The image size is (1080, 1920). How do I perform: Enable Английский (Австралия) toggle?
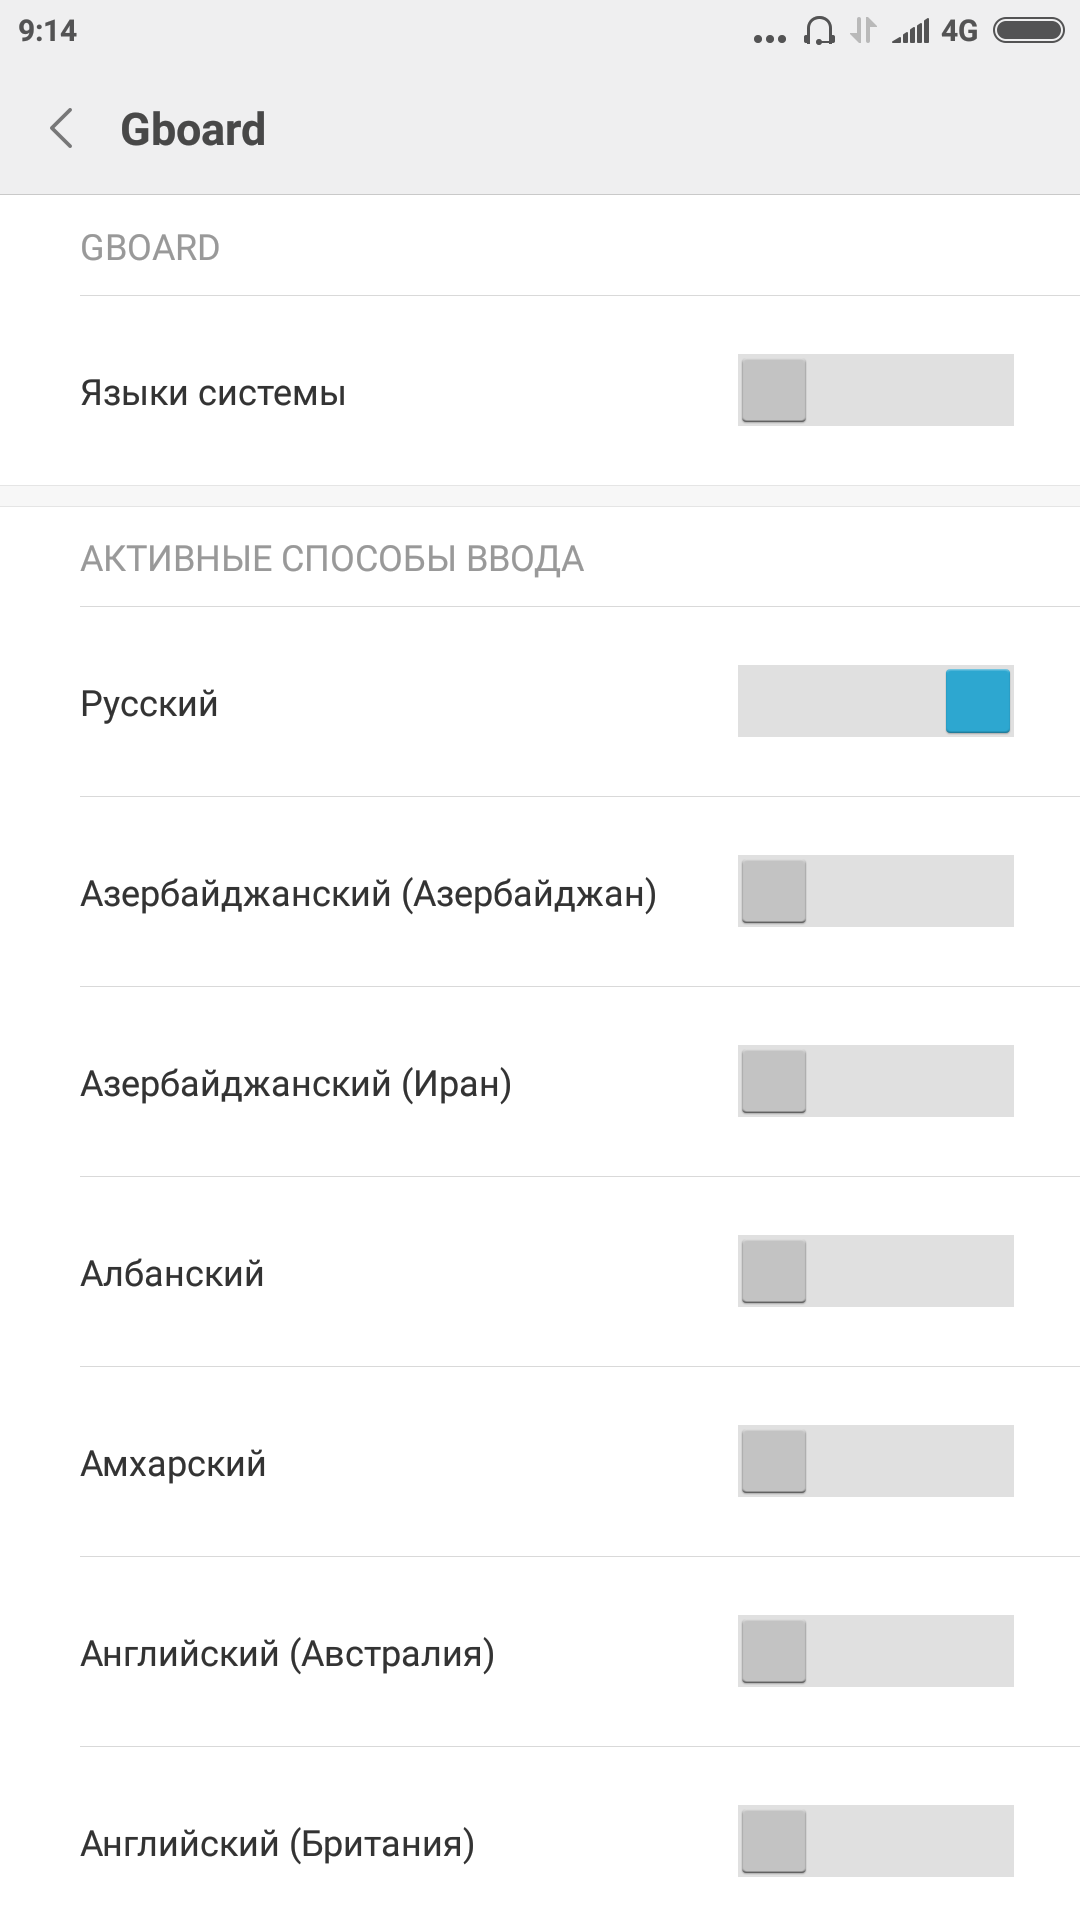point(876,1651)
